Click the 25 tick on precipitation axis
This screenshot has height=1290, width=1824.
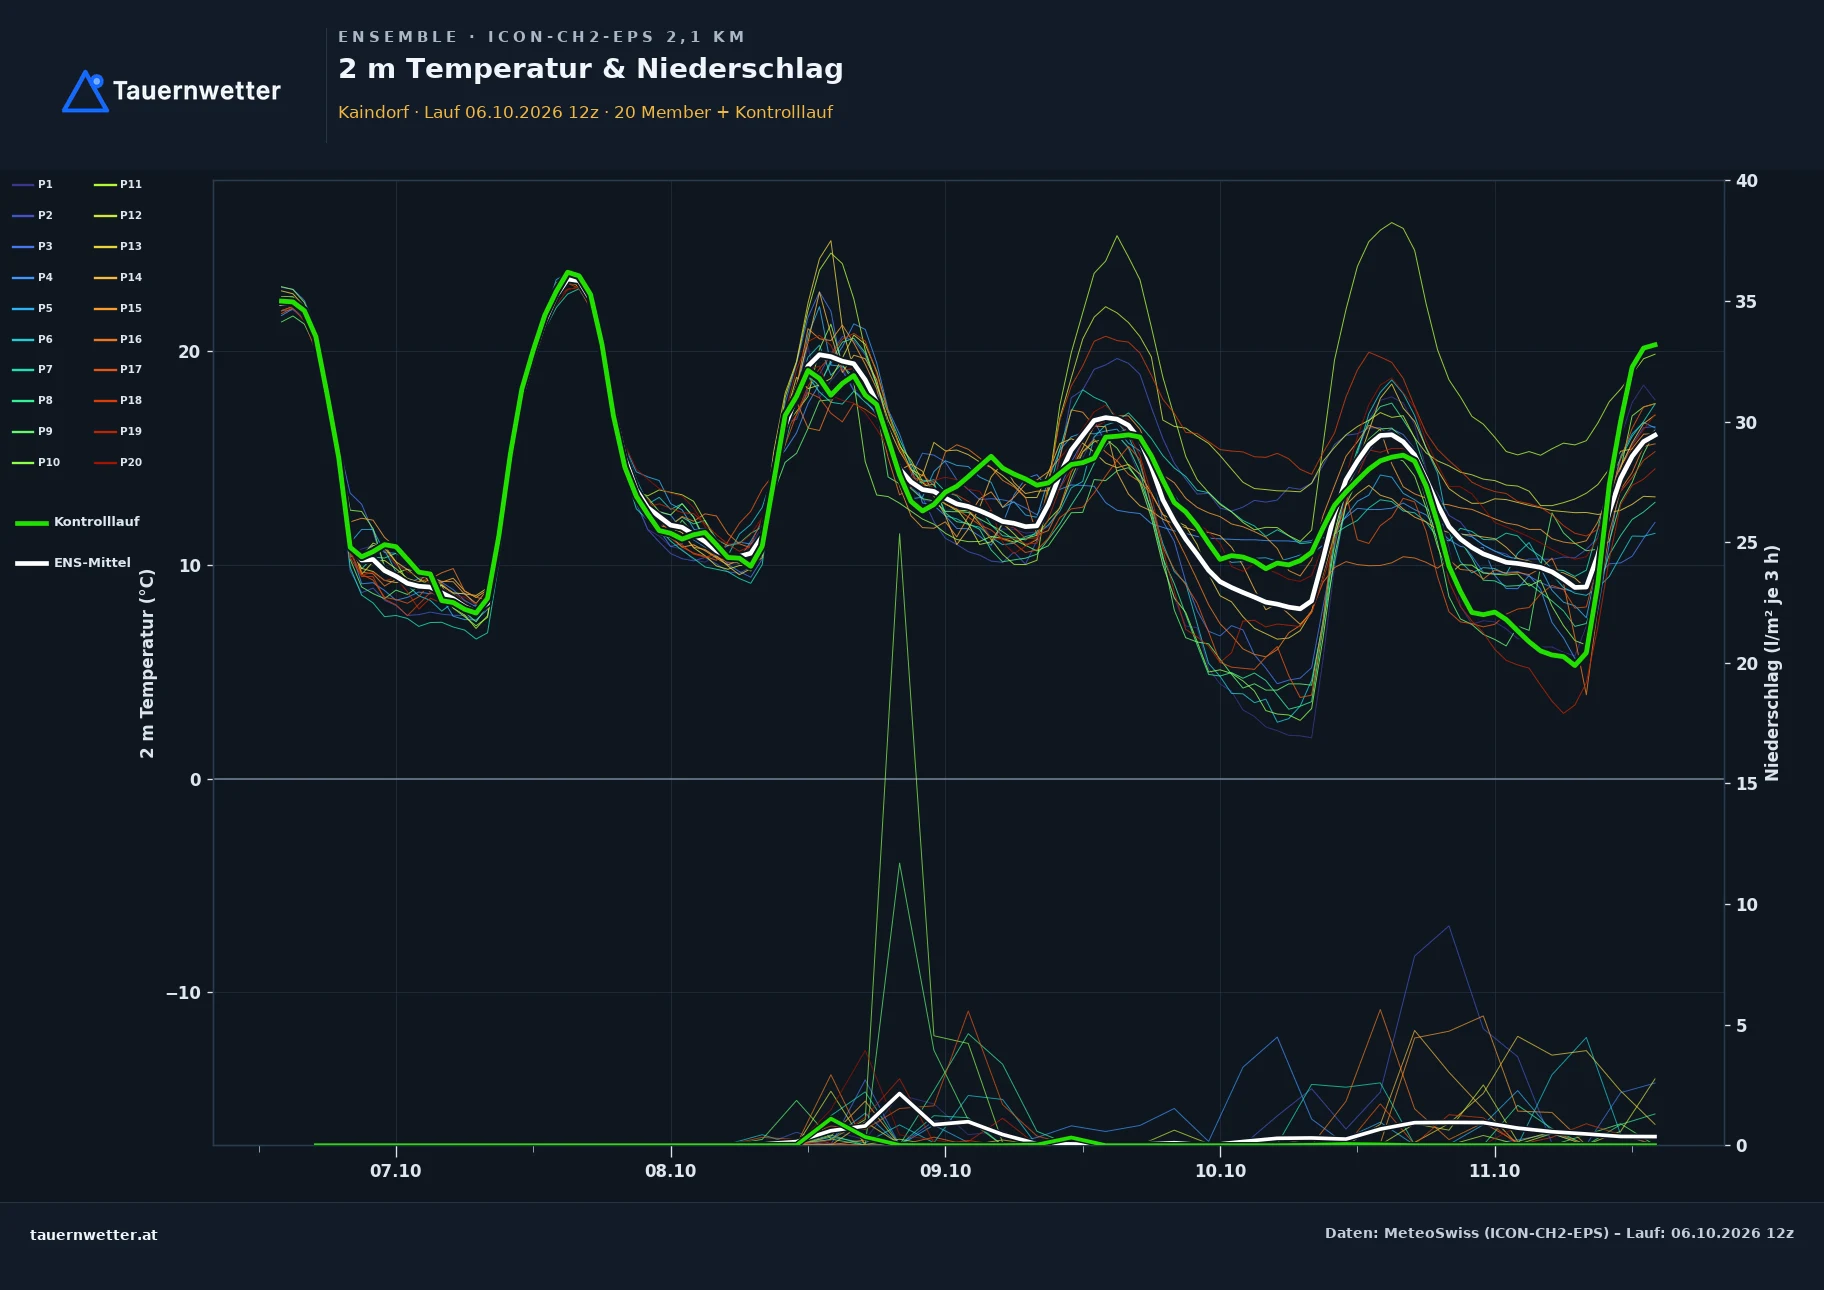1747,543
